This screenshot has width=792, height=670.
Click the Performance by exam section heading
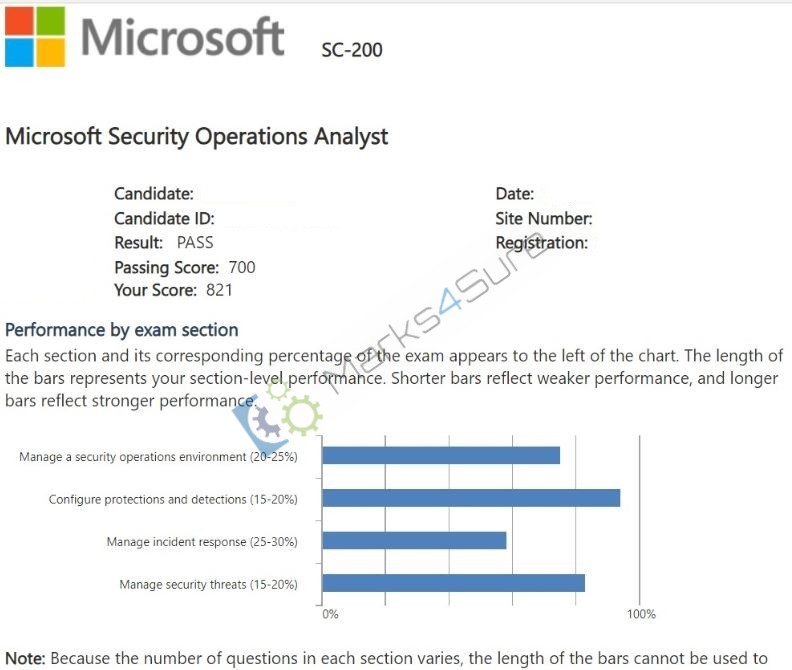(122, 330)
